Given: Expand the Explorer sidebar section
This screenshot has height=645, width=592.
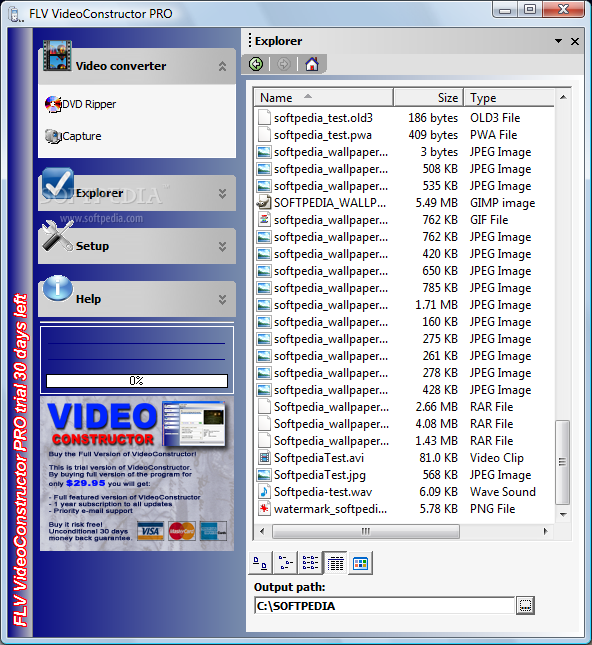Looking at the screenshot, I should click(x=222, y=193).
